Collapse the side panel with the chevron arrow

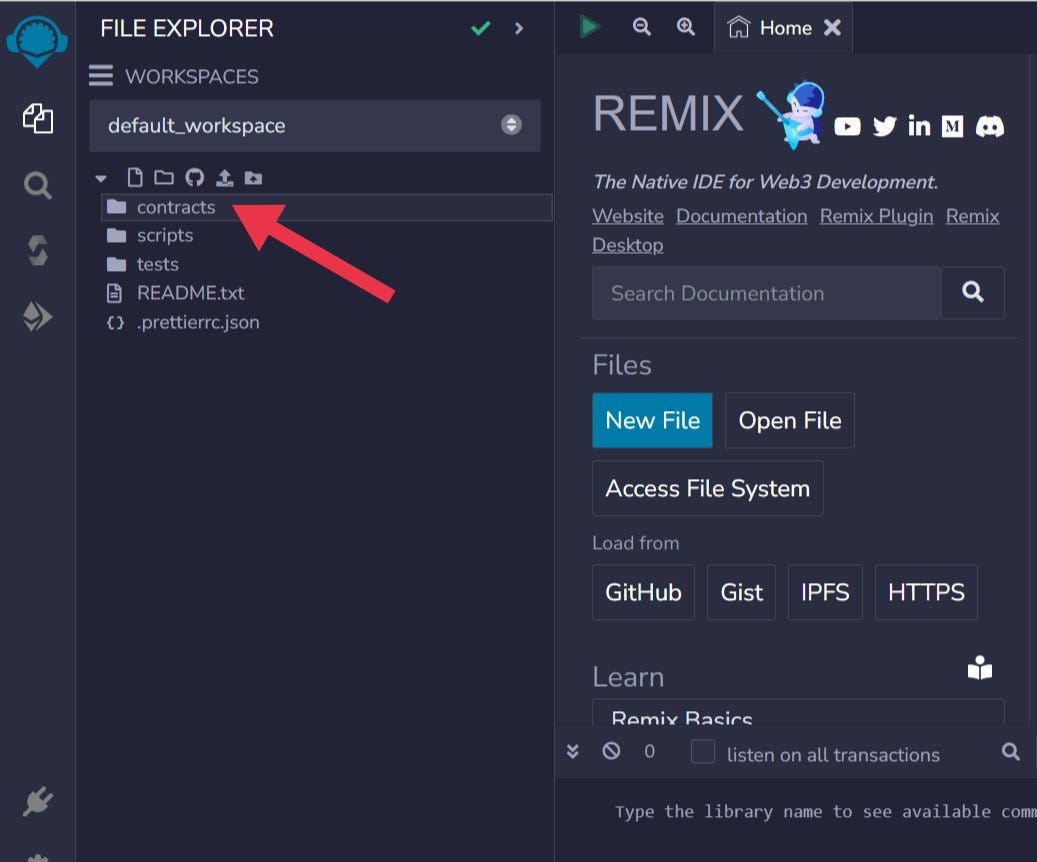(519, 28)
